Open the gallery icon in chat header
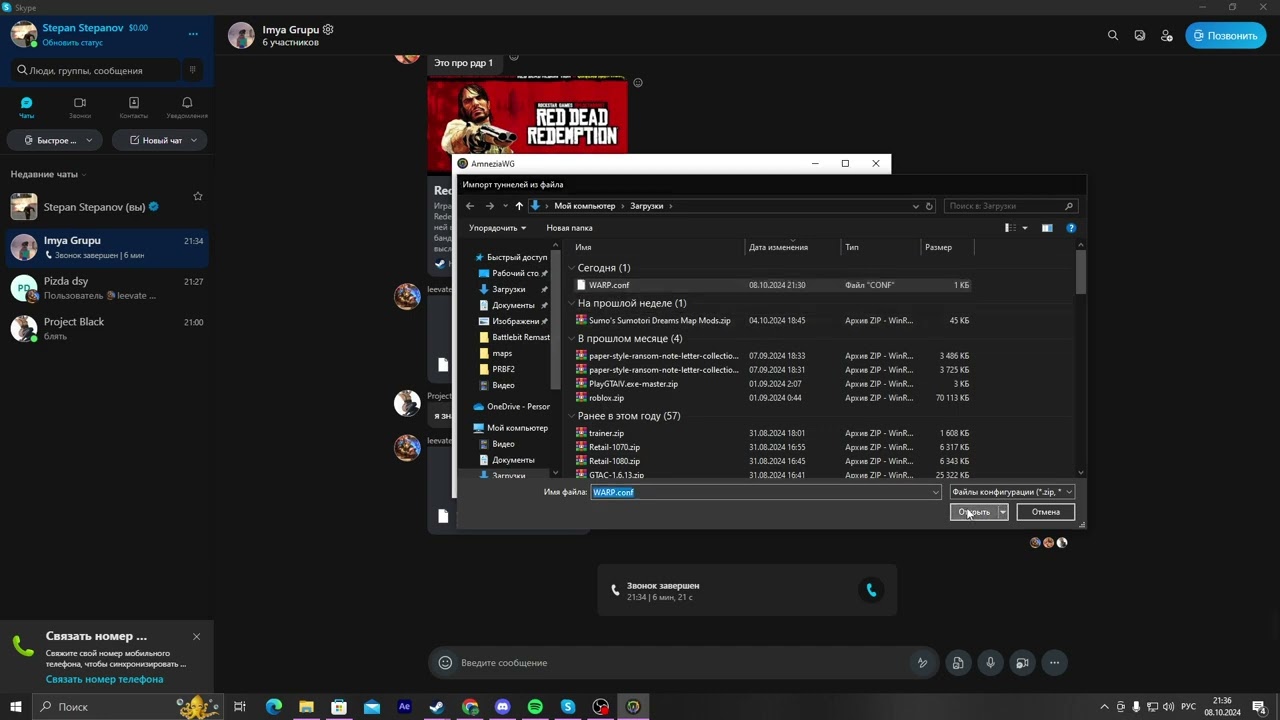The image size is (1280, 720). [x=1139, y=35]
